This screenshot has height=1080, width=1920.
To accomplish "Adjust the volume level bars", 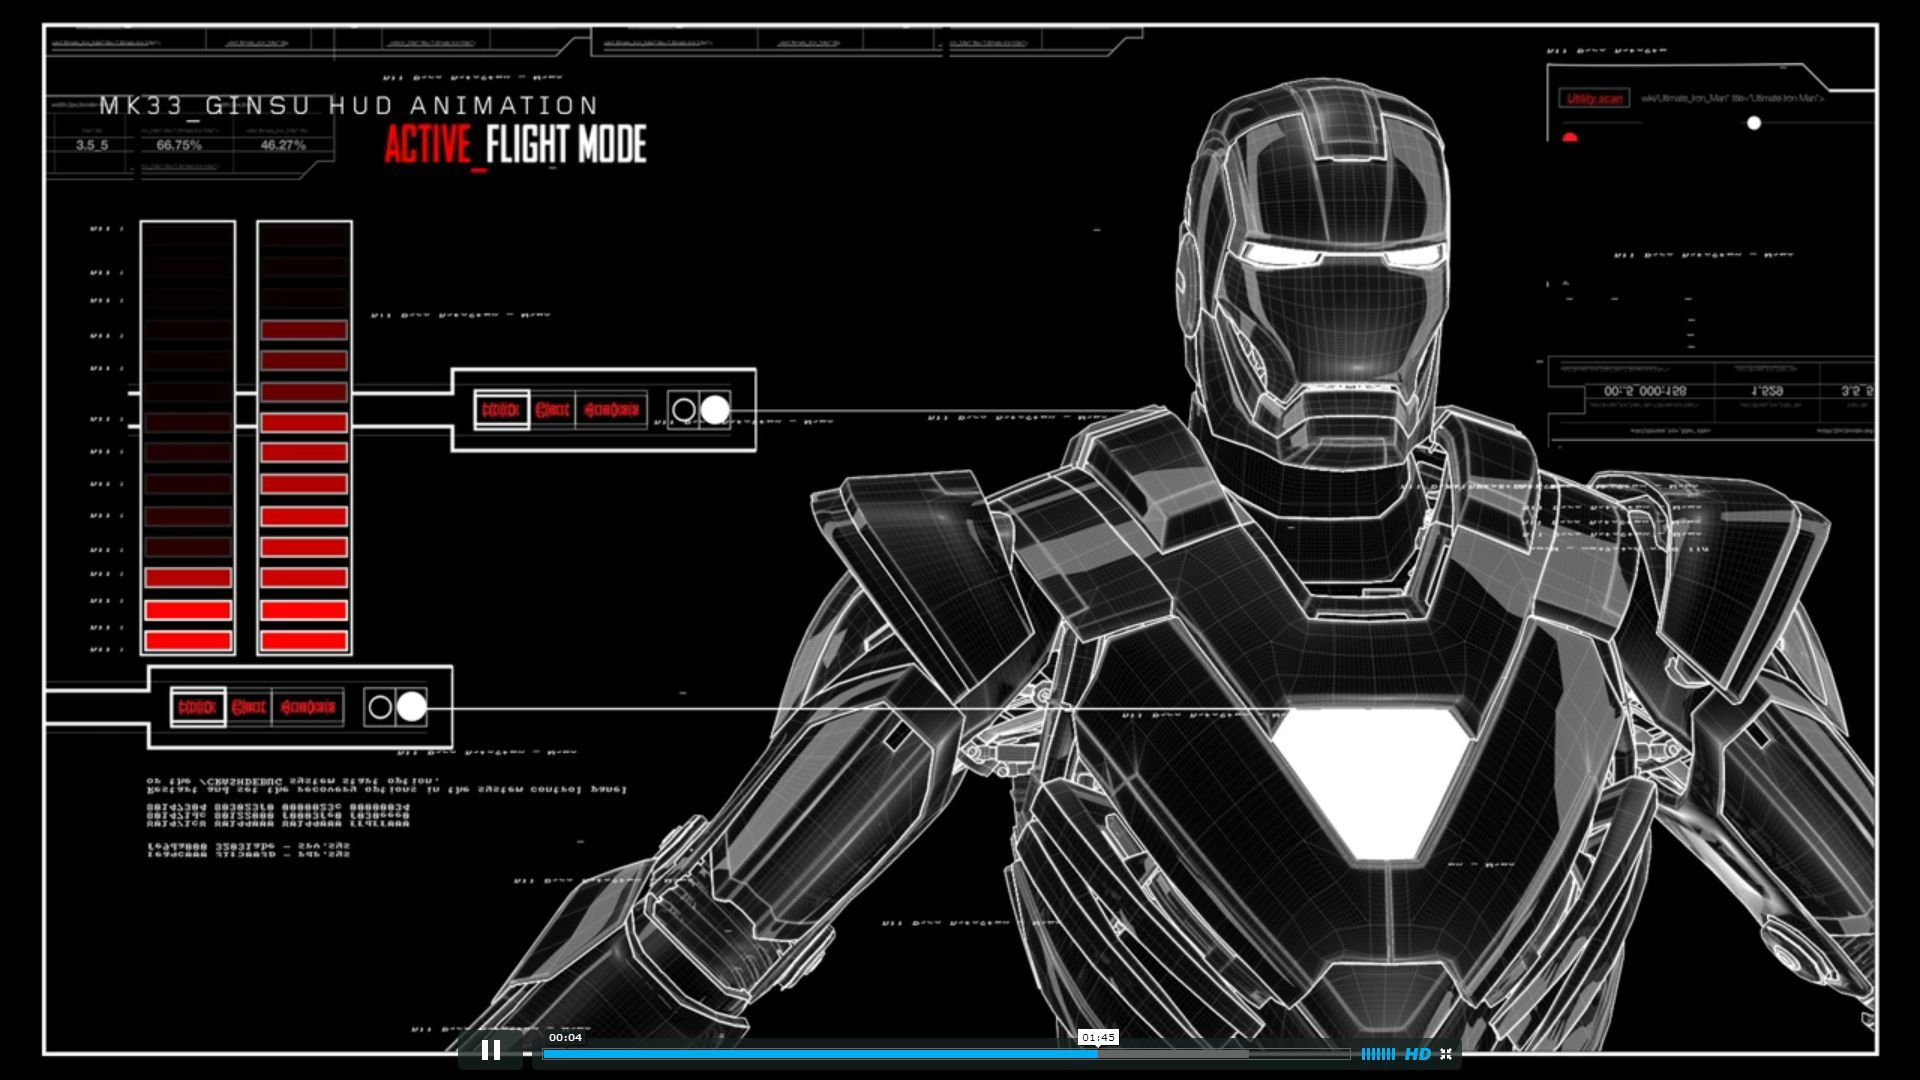I will (x=1378, y=1053).
